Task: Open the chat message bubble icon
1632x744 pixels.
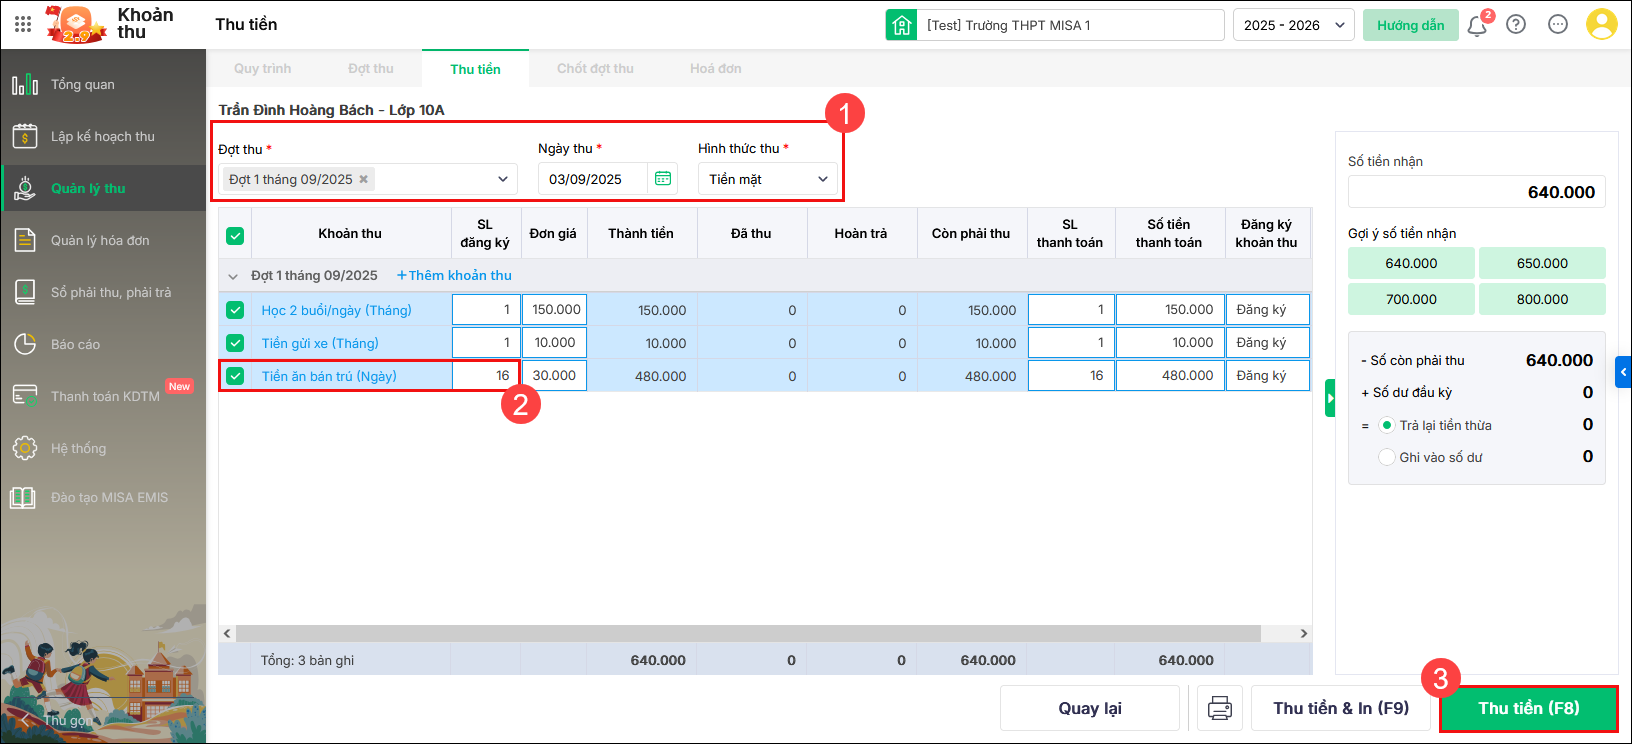Action: point(1558,25)
